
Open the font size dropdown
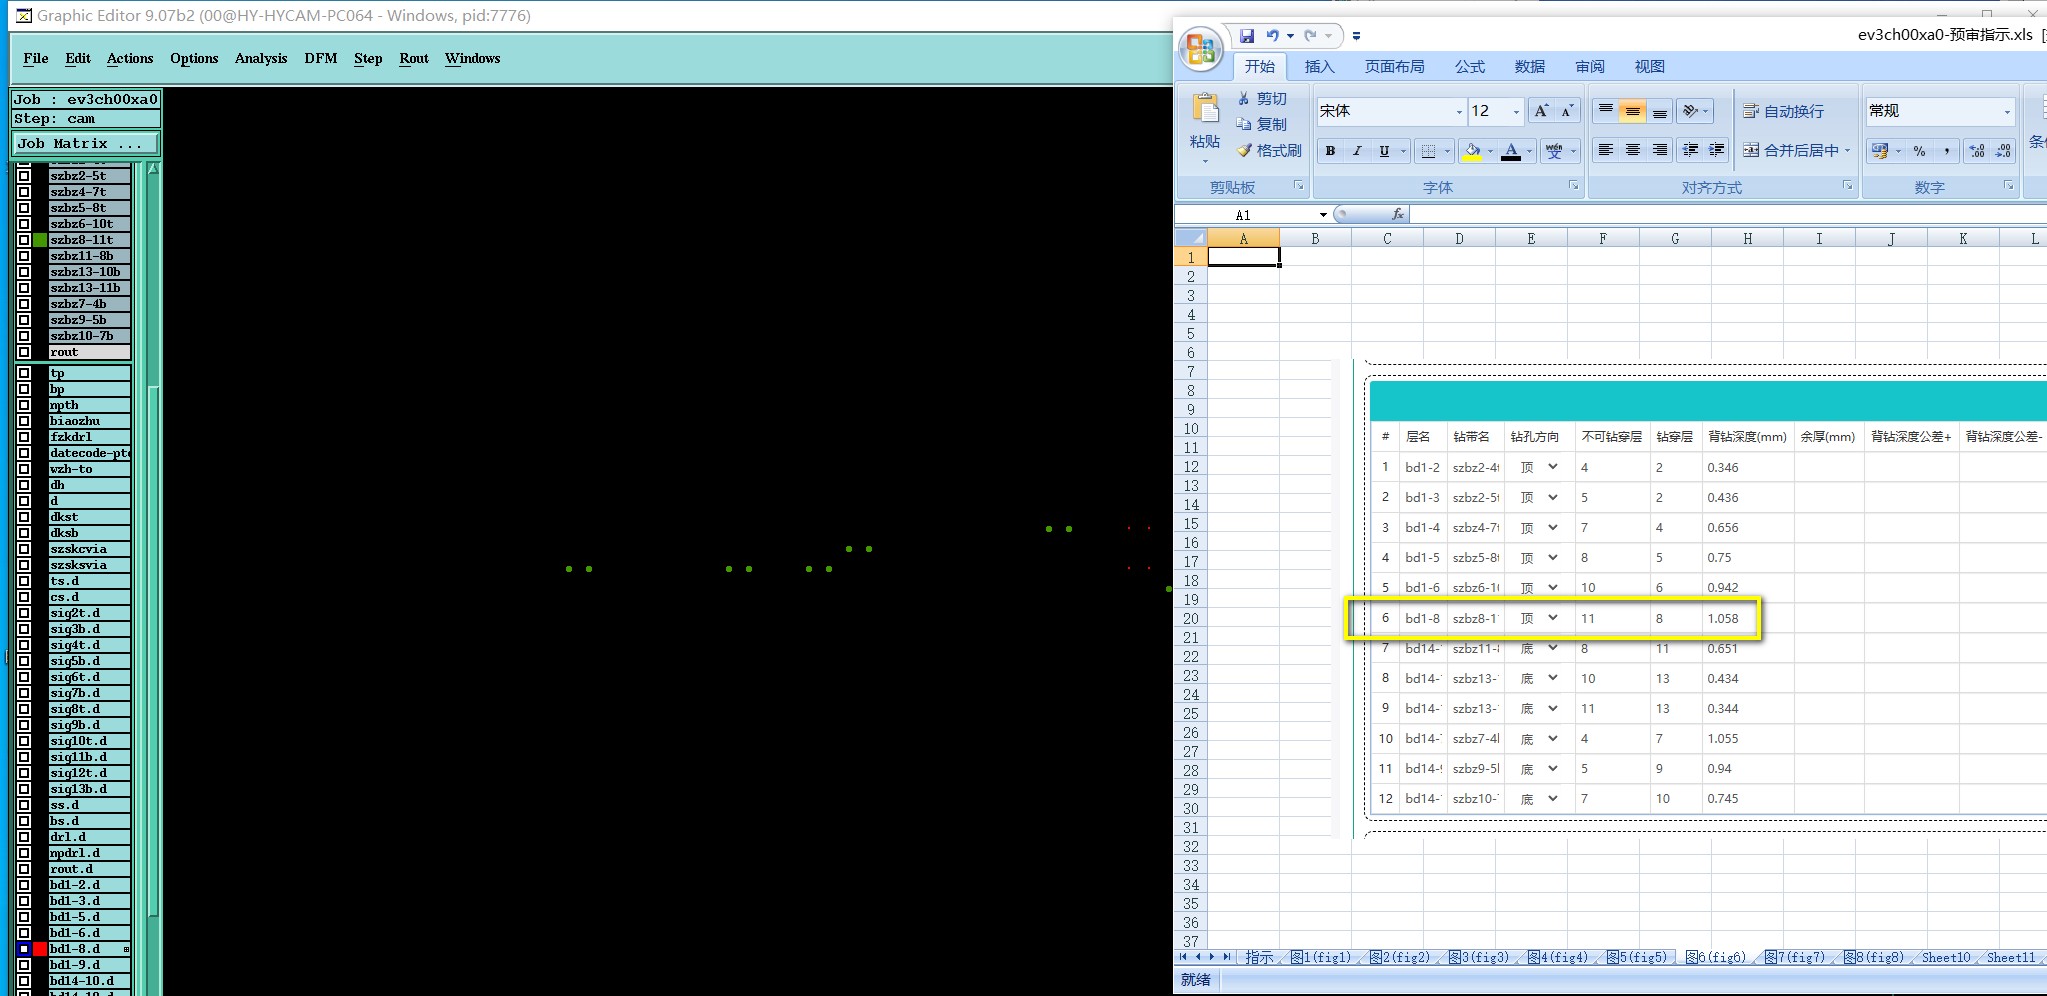coord(1516,111)
